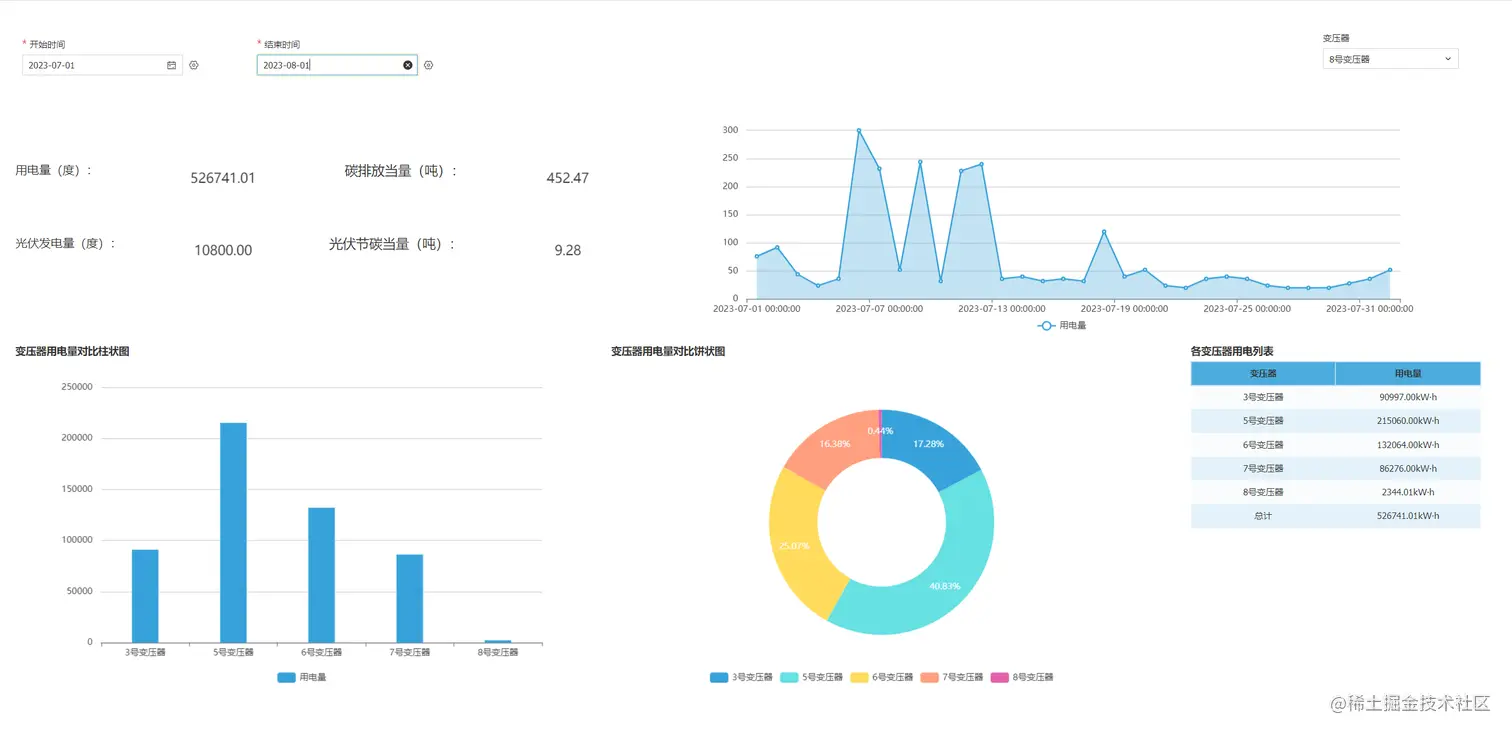Toggle 8号变压器 legend in pie chart
Viewport: 1512px width, 735px height.
coord(1021,677)
